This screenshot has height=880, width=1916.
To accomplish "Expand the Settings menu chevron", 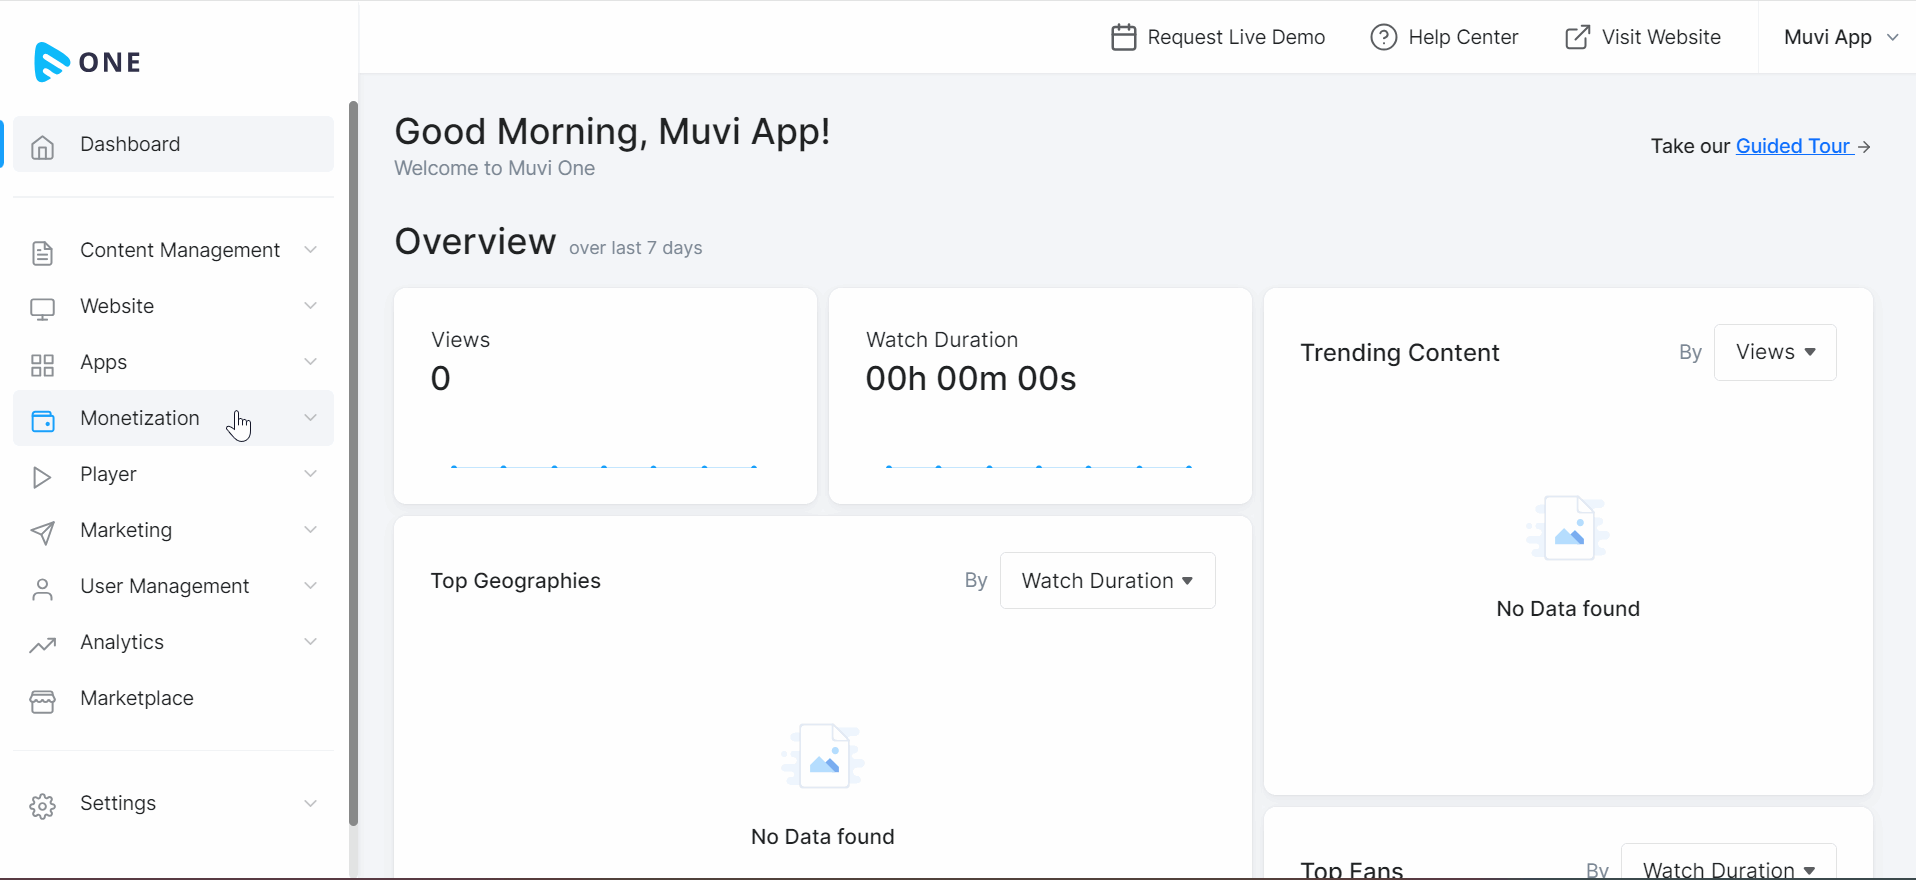I will click(310, 803).
